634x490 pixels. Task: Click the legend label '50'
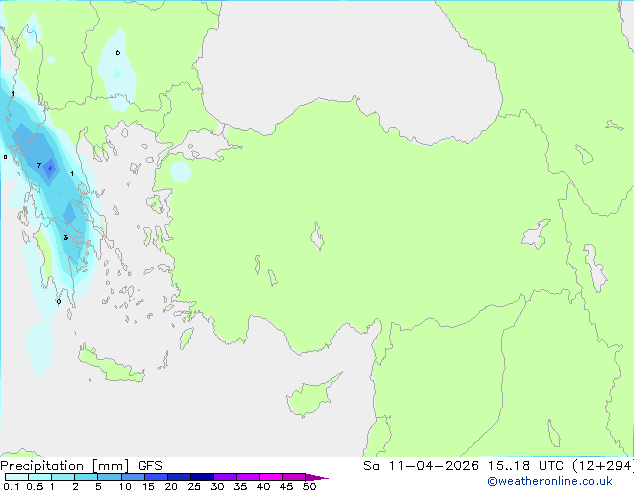[310, 486]
